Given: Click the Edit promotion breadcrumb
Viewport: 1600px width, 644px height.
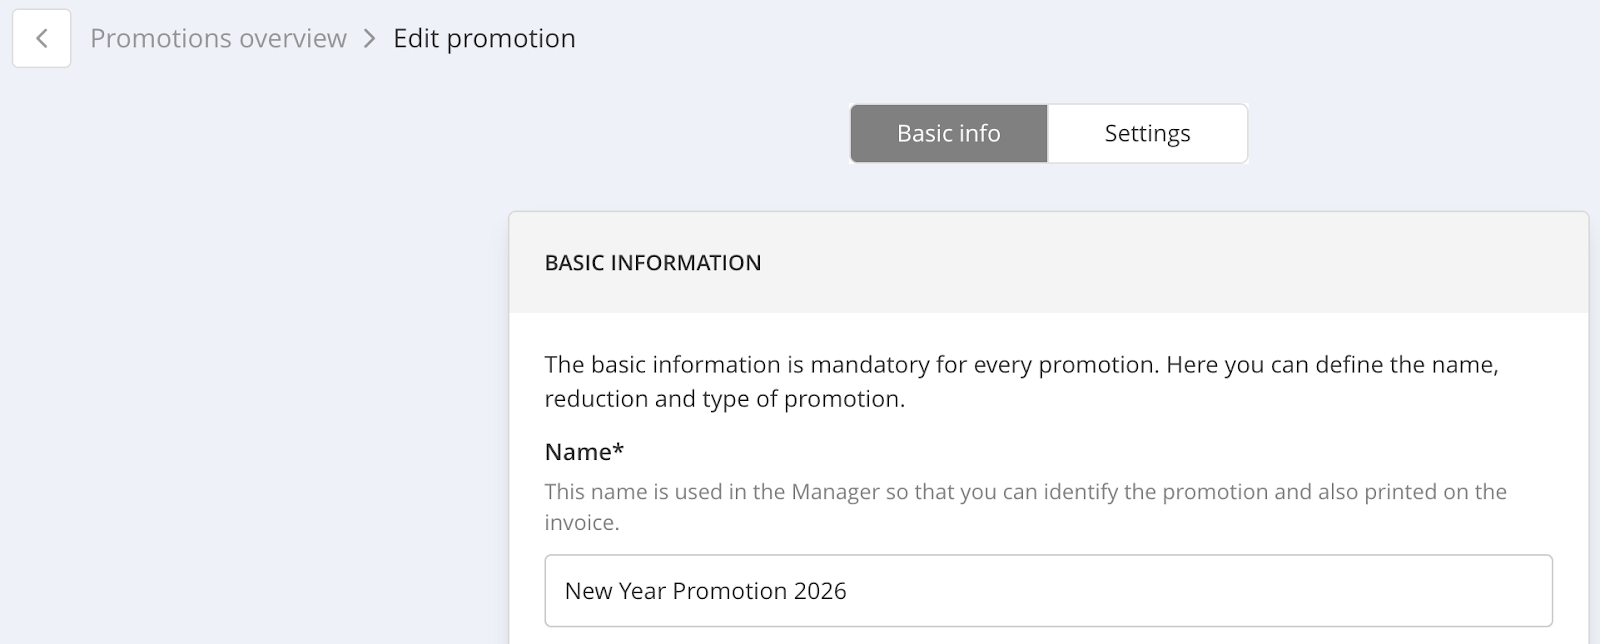Looking at the screenshot, I should point(484,39).
